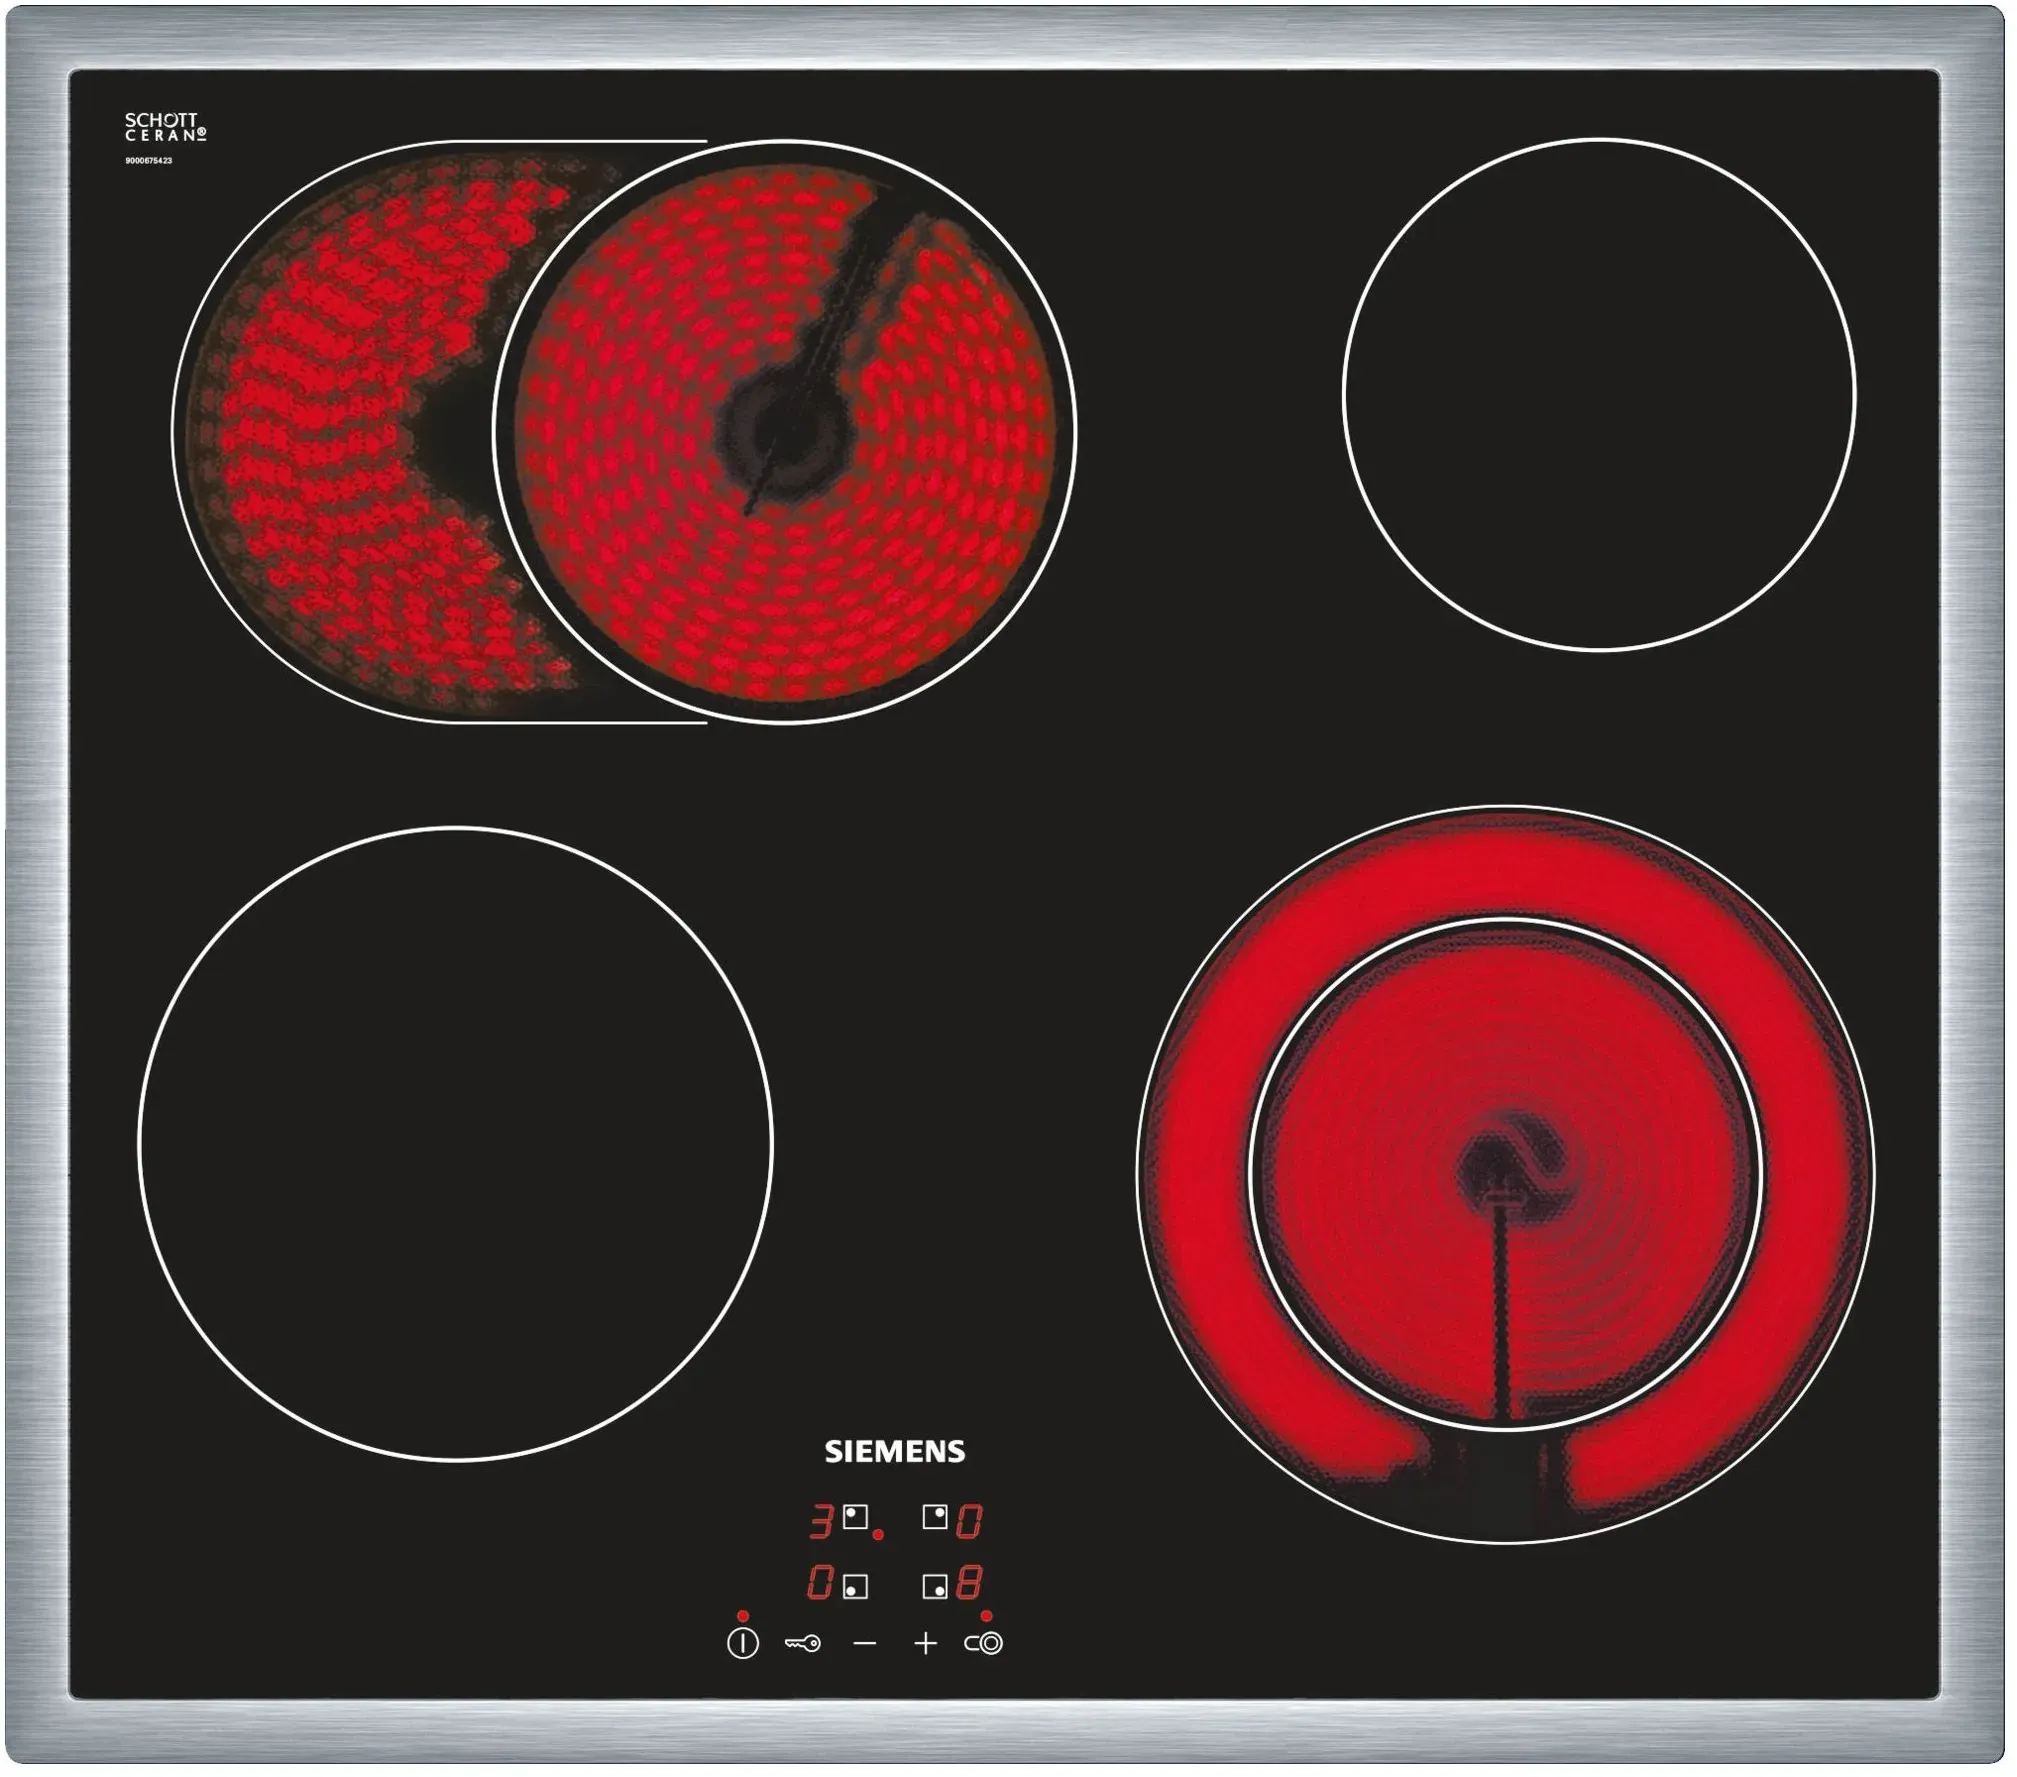Select the top-right hotplate selector square
The height and width of the screenshot is (1777, 2017).
pos(934,1517)
